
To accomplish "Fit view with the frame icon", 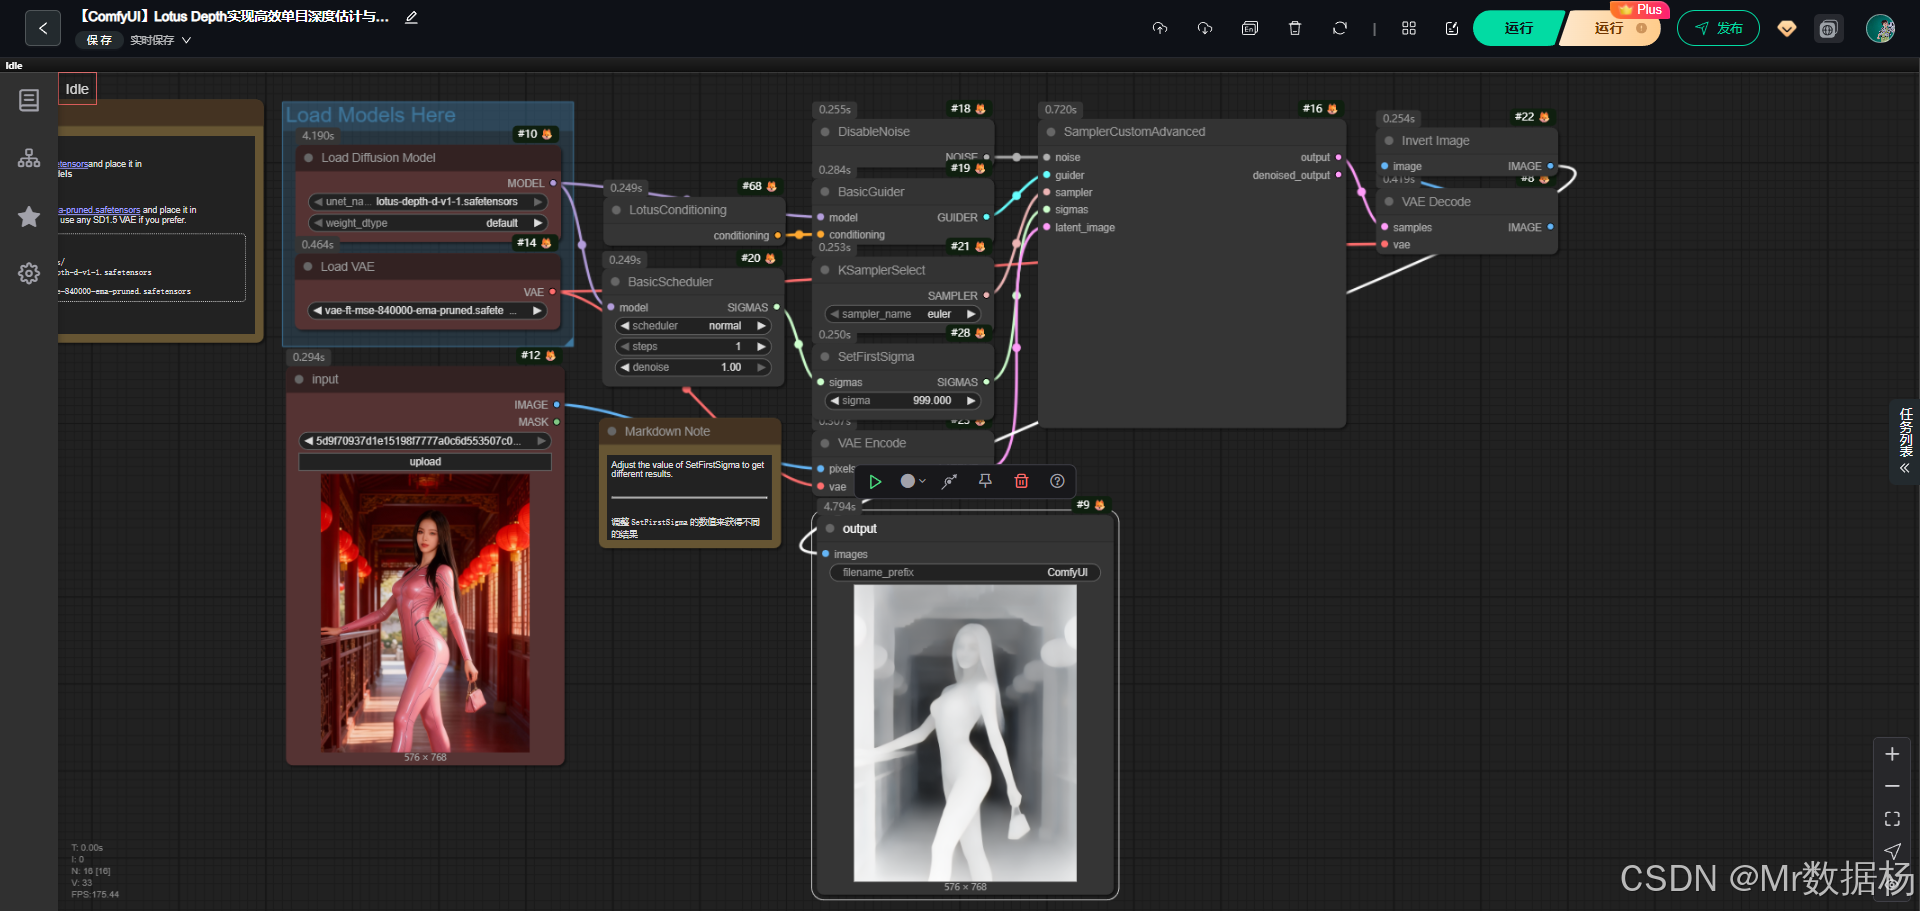I will tap(1892, 819).
